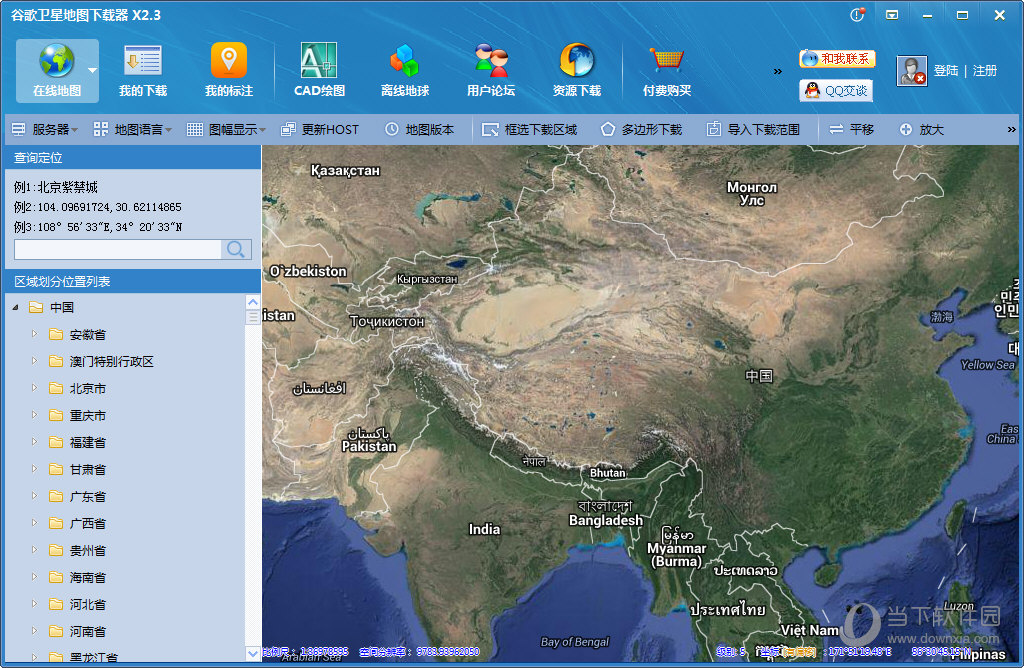This screenshot has height=668, width=1024.
Task: Open 资源下载 resource download
Action: pyautogui.click(x=577, y=71)
